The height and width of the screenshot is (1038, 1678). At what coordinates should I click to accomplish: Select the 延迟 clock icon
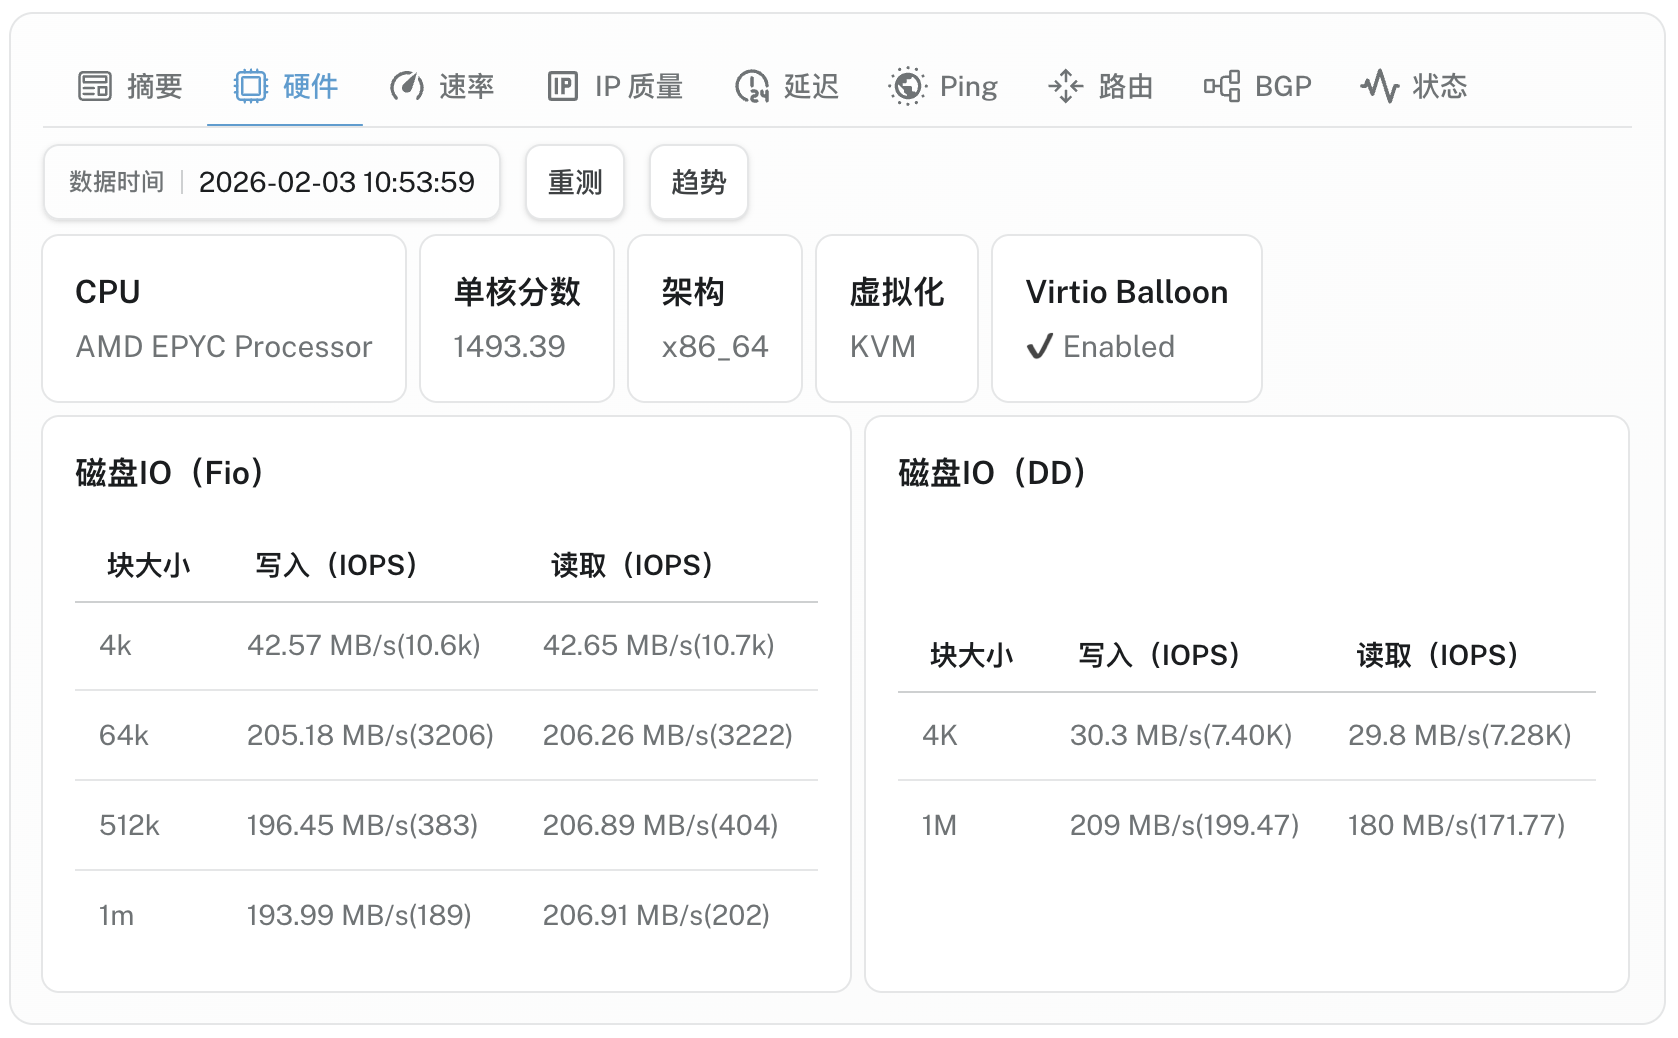[x=751, y=86]
